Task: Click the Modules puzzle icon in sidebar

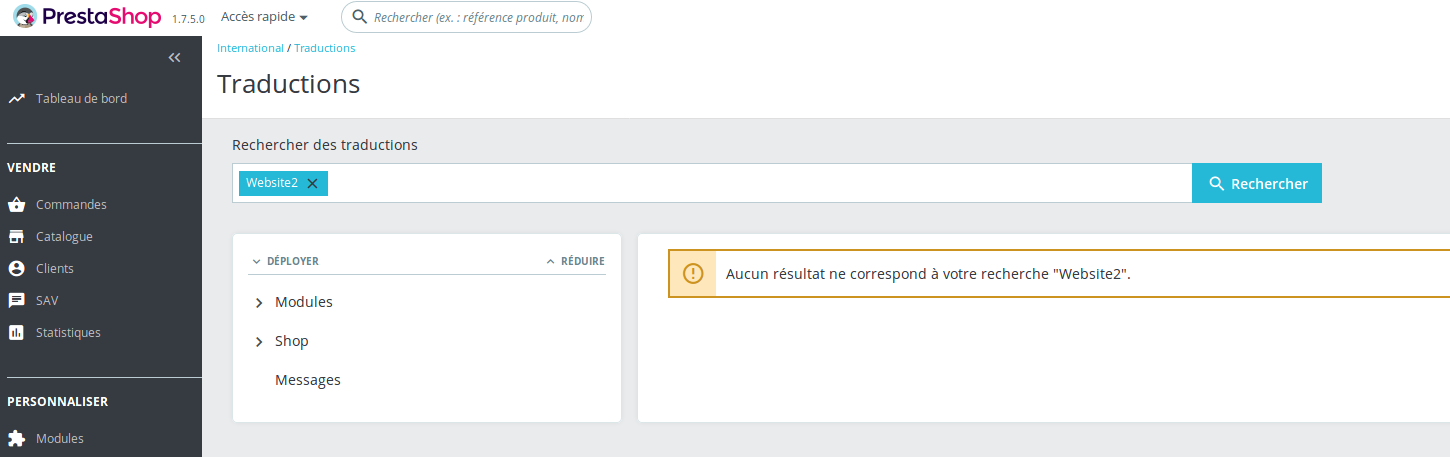Action: [x=16, y=439]
